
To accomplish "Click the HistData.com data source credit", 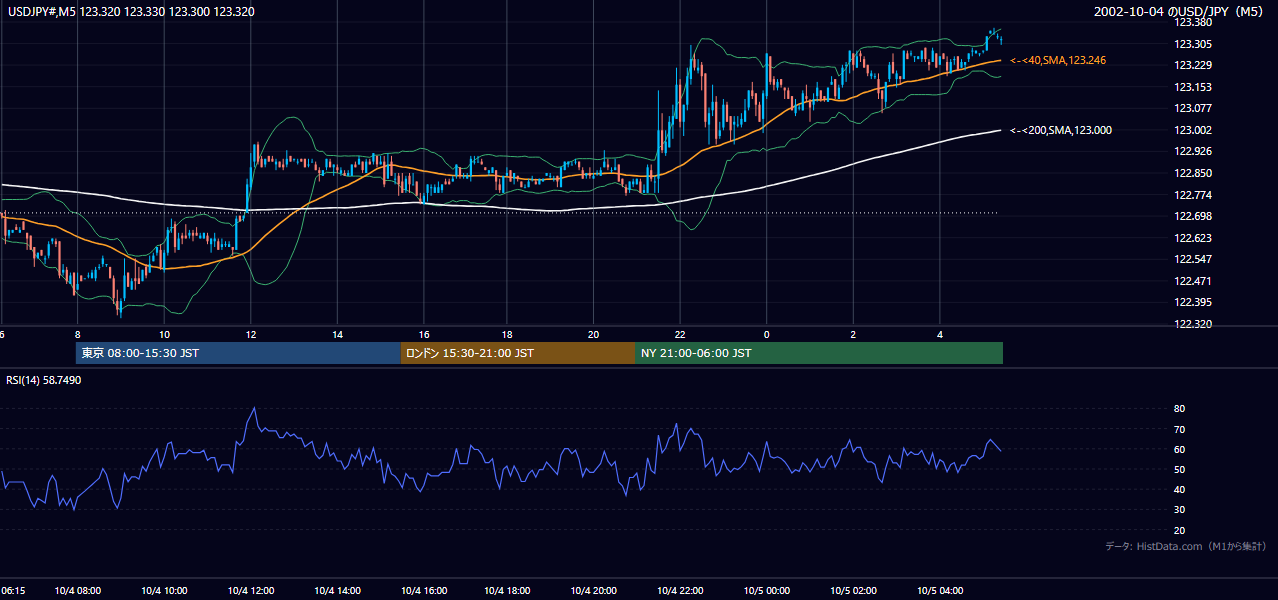I will point(1186,547).
